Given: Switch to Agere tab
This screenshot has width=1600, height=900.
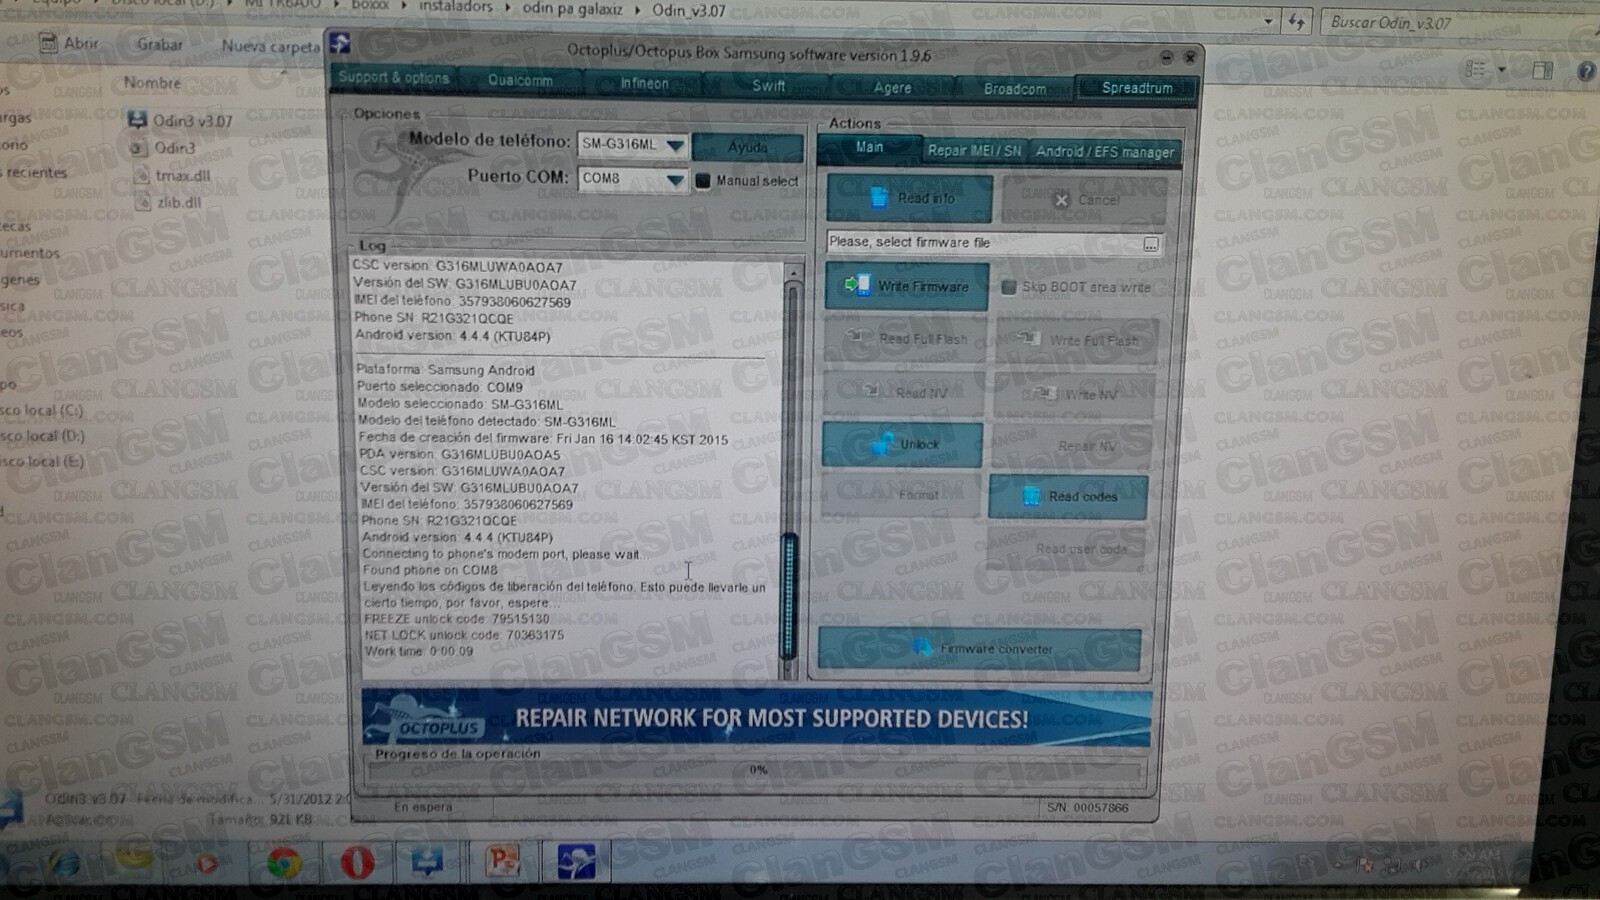Looking at the screenshot, I should coord(892,88).
